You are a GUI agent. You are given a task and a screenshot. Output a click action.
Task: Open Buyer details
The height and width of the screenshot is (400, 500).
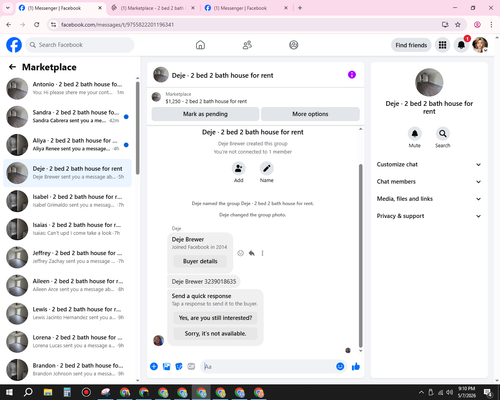coord(200,261)
